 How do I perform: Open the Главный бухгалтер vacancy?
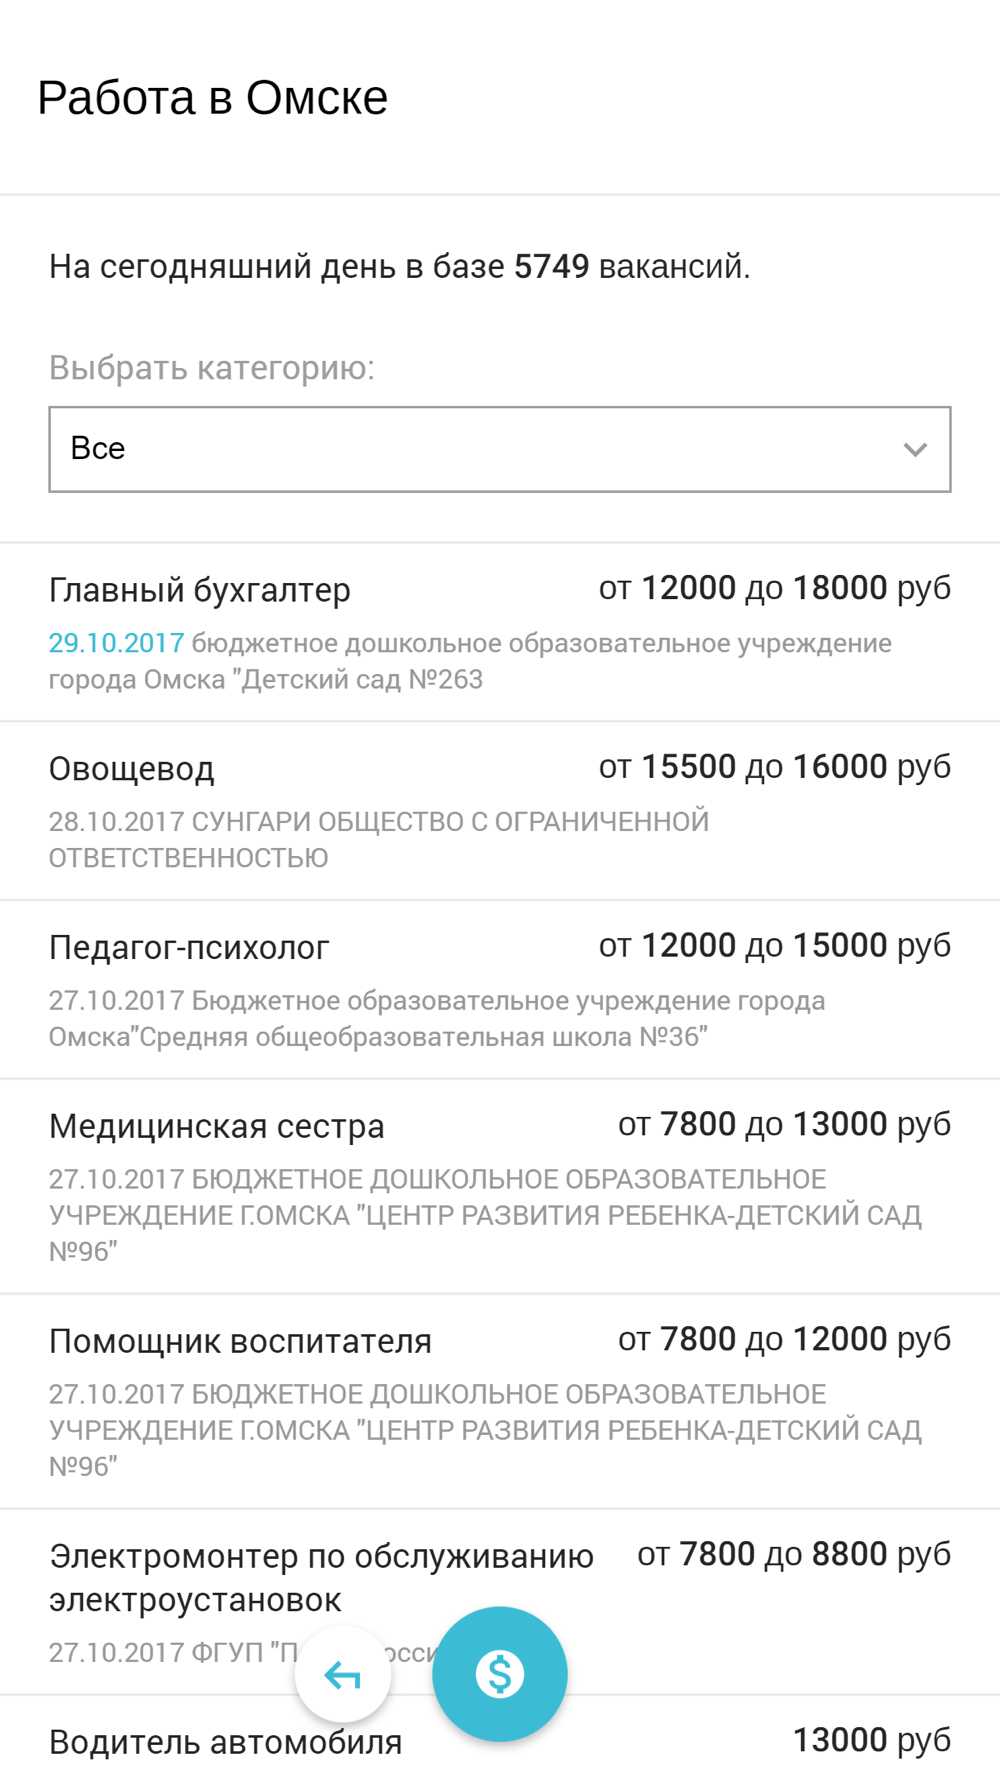[x=500, y=632]
